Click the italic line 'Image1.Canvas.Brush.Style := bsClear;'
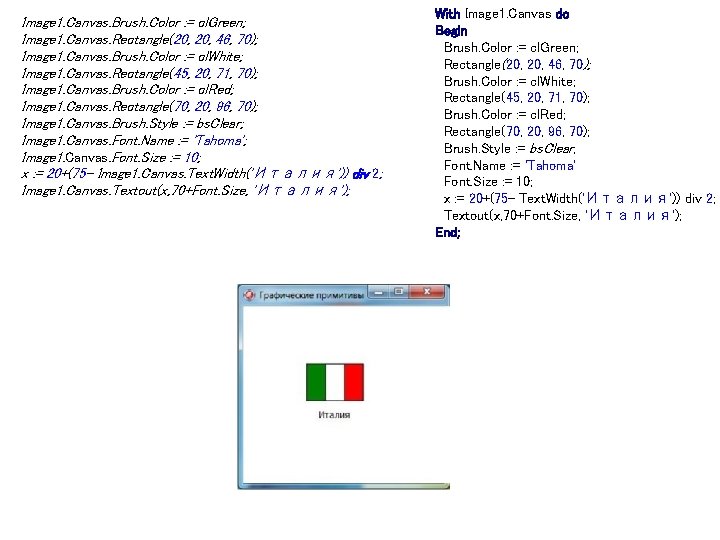 click(x=133, y=124)
